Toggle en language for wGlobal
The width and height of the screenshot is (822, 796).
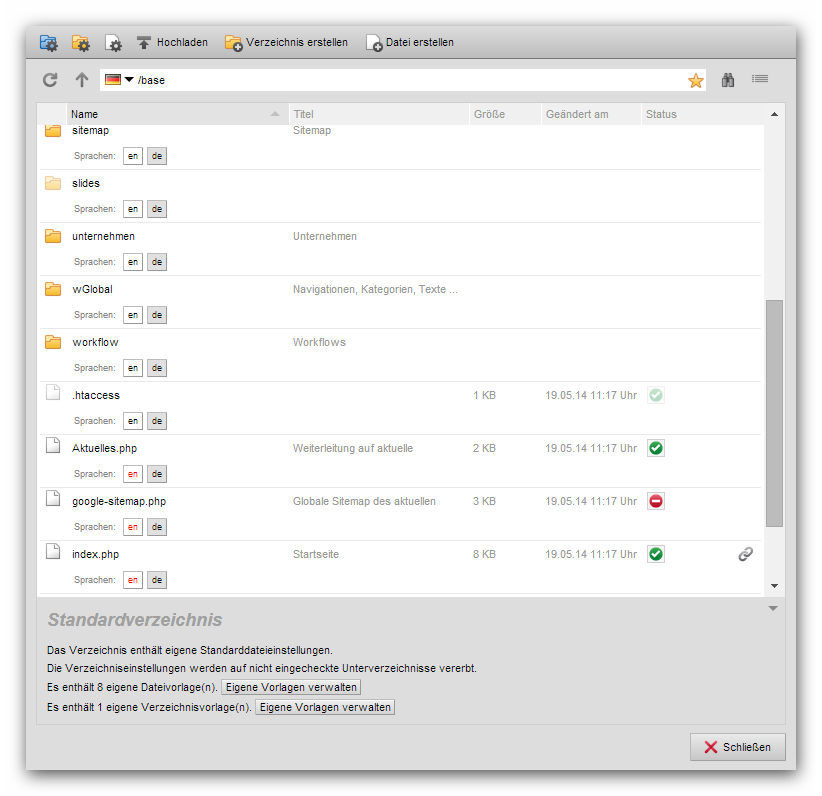(133, 315)
